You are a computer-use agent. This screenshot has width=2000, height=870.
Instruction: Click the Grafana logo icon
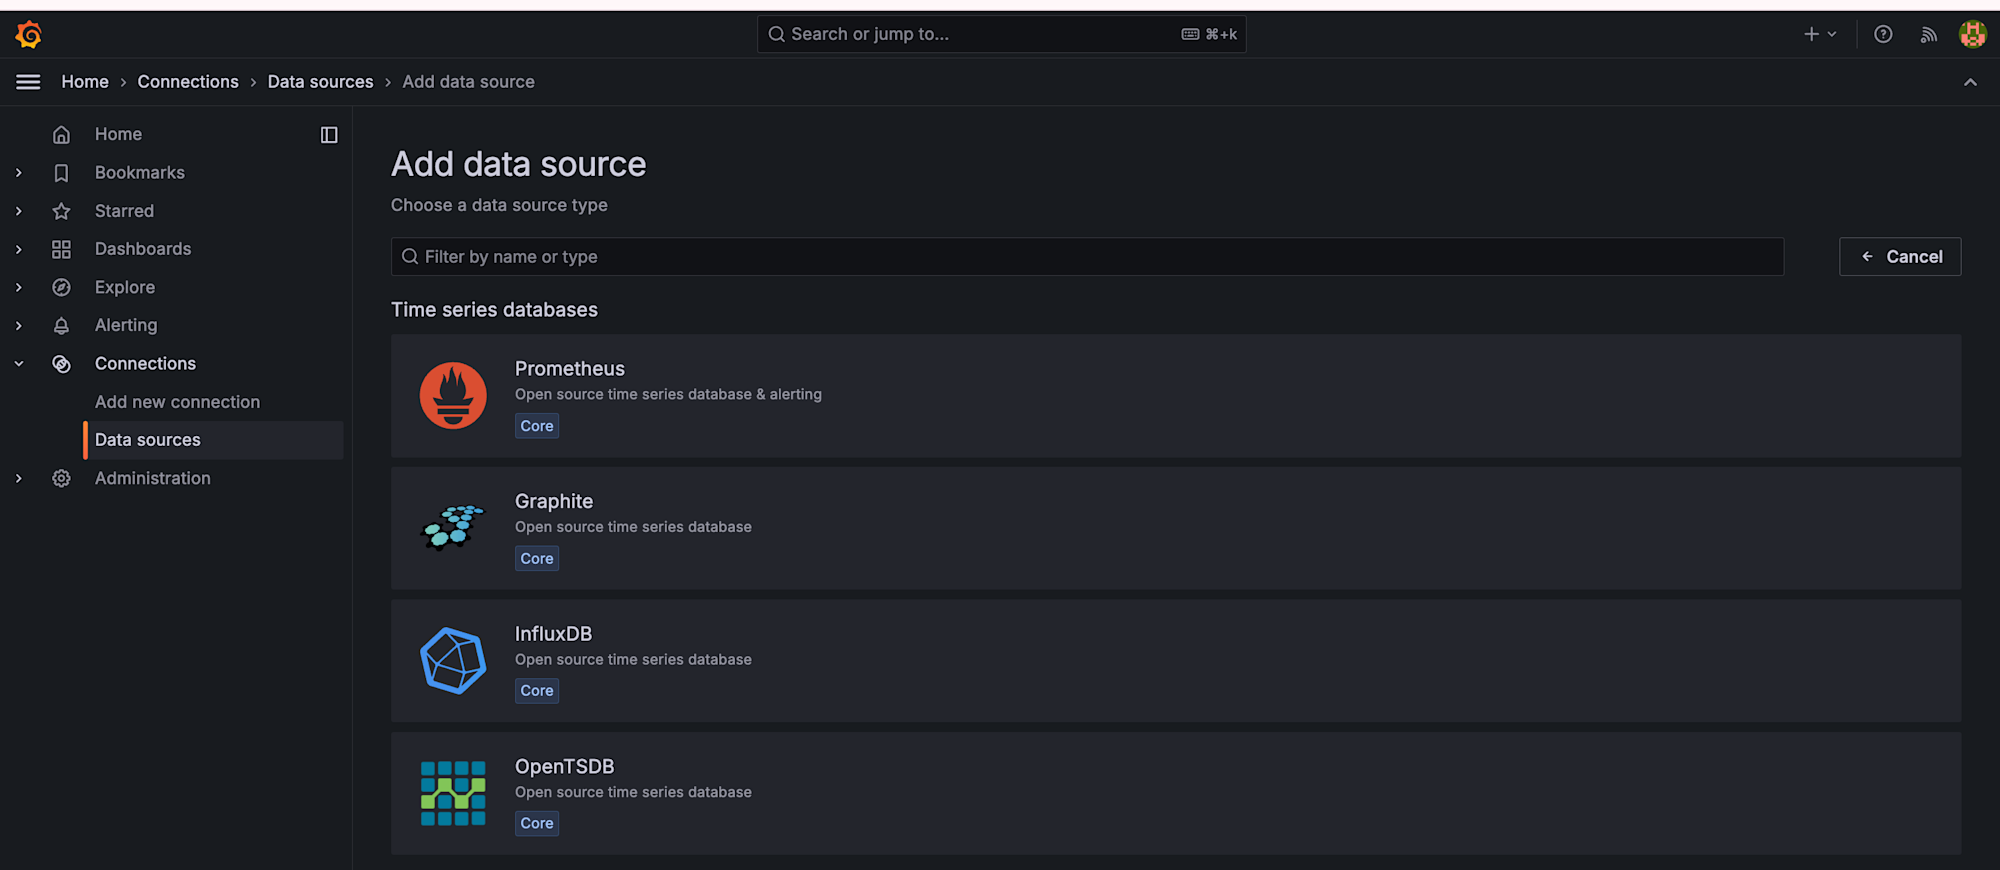pos(29,35)
